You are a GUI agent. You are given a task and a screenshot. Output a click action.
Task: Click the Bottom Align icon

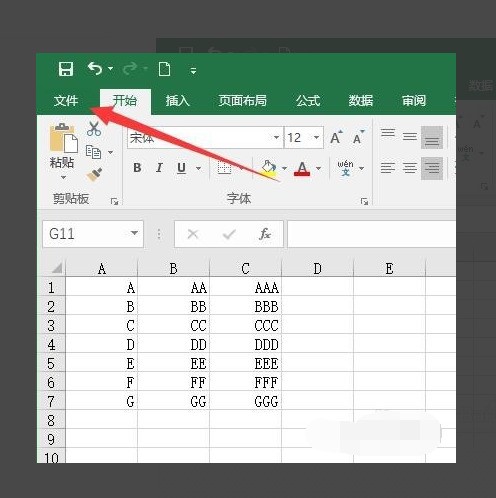[432, 137]
